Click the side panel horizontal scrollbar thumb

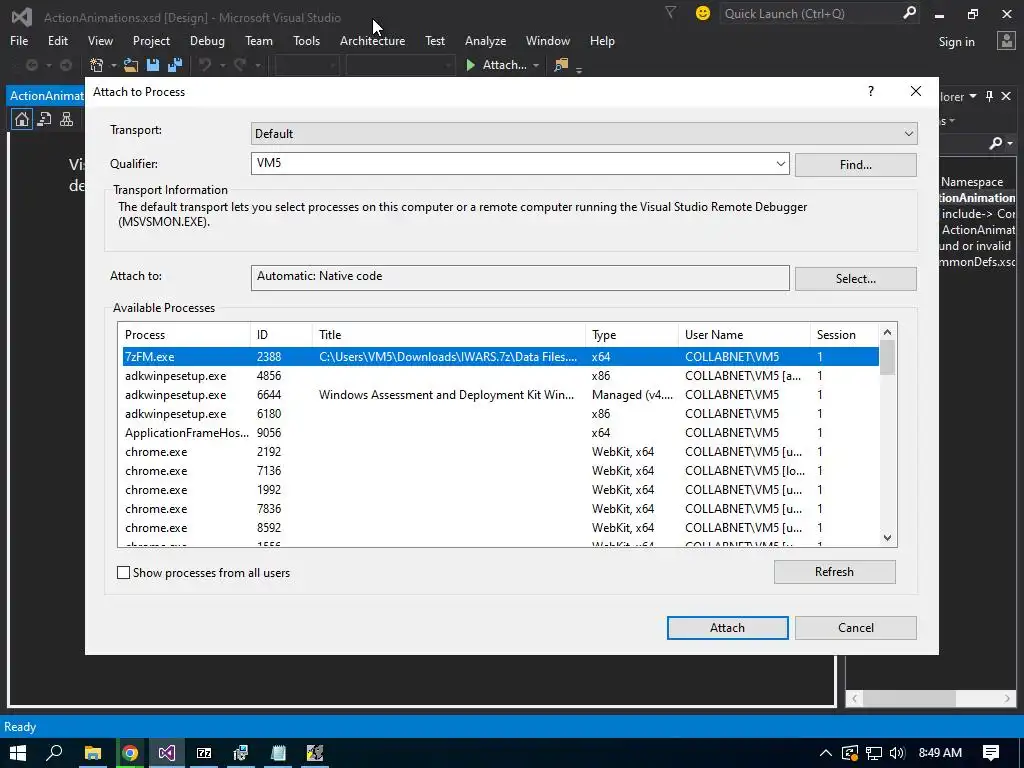click(x=909, y=698)
